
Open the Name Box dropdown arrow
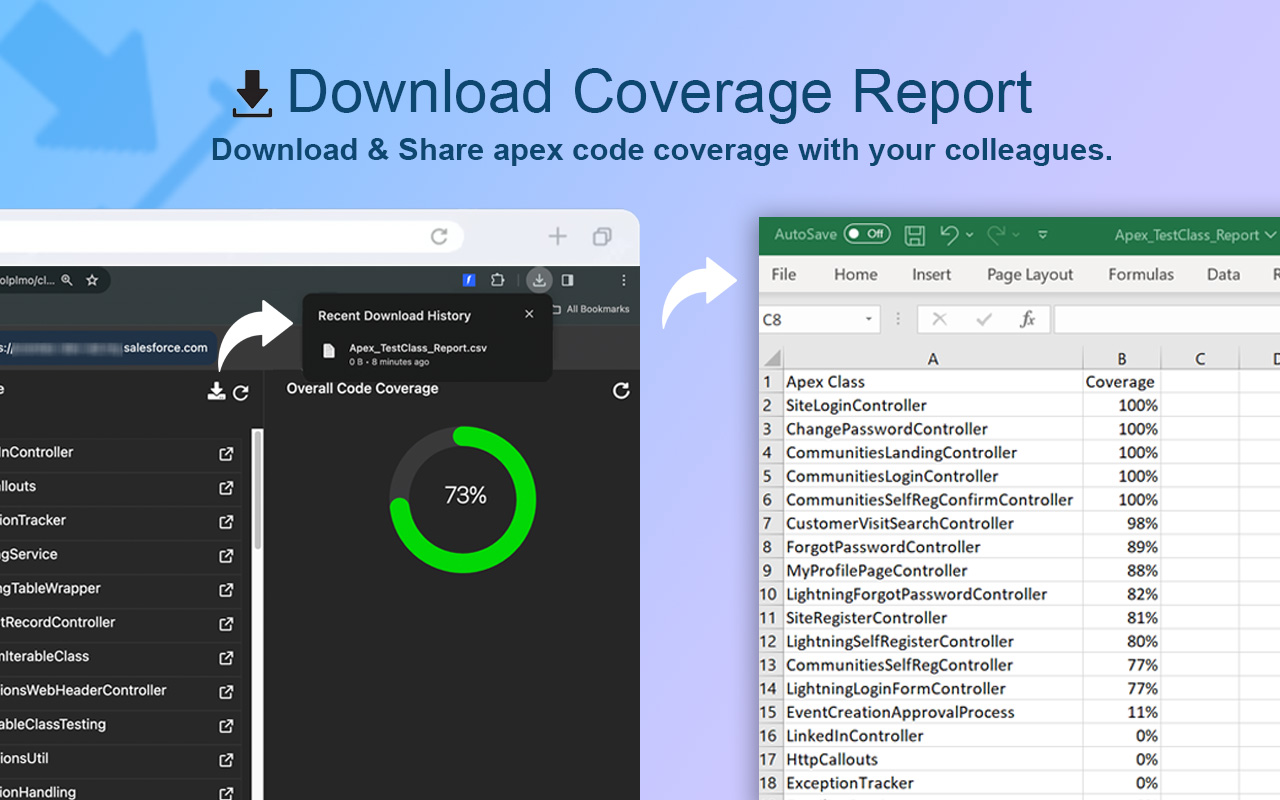[869, 320]
